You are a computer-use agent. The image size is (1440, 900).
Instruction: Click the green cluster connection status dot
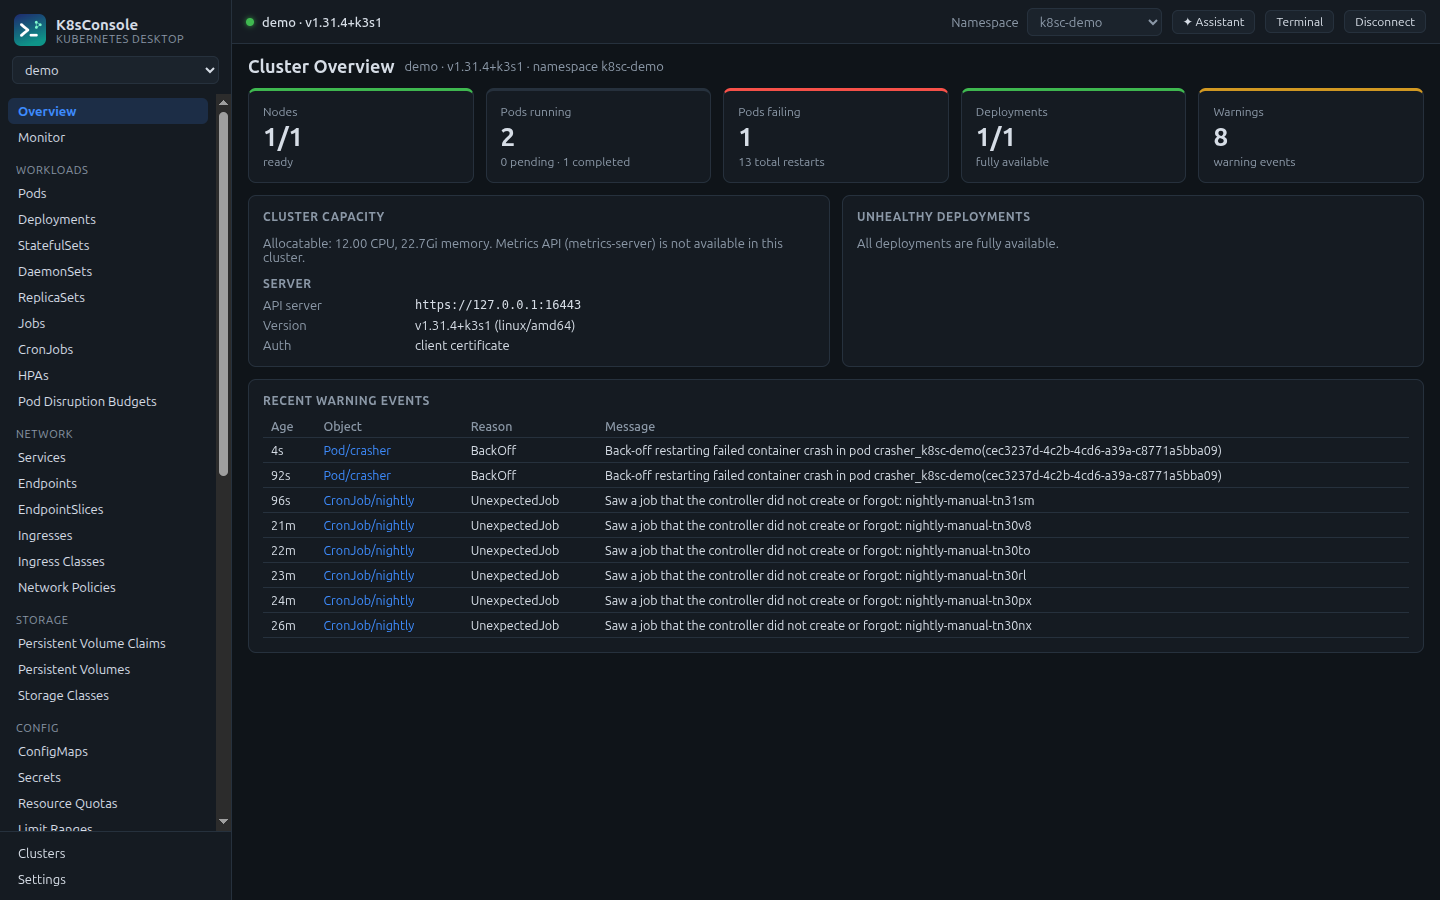click(250, 22)
